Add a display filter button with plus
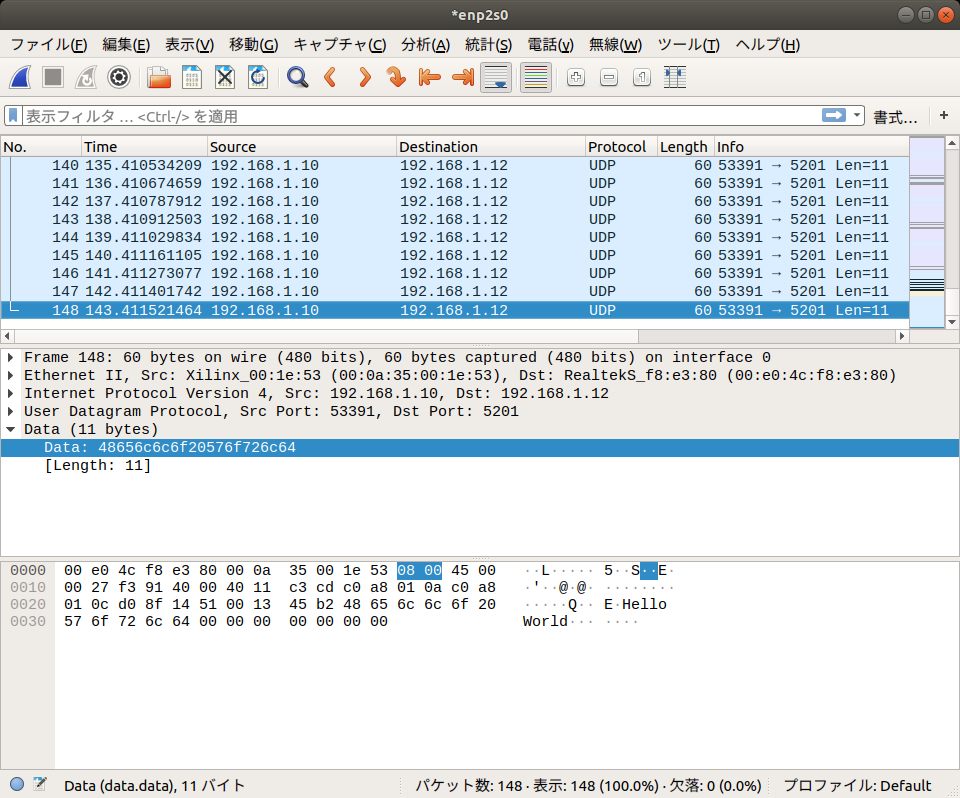 tap(943, 115)
